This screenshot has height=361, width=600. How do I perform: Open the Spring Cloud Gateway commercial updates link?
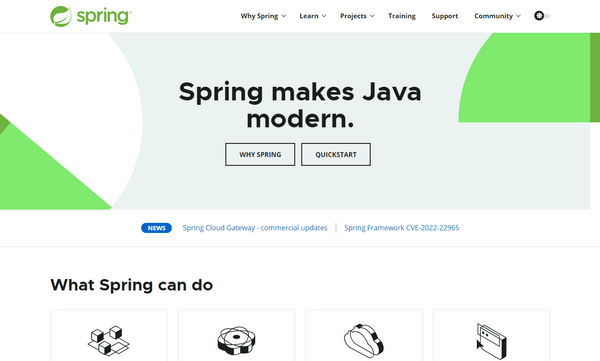(x=255, y=228)
